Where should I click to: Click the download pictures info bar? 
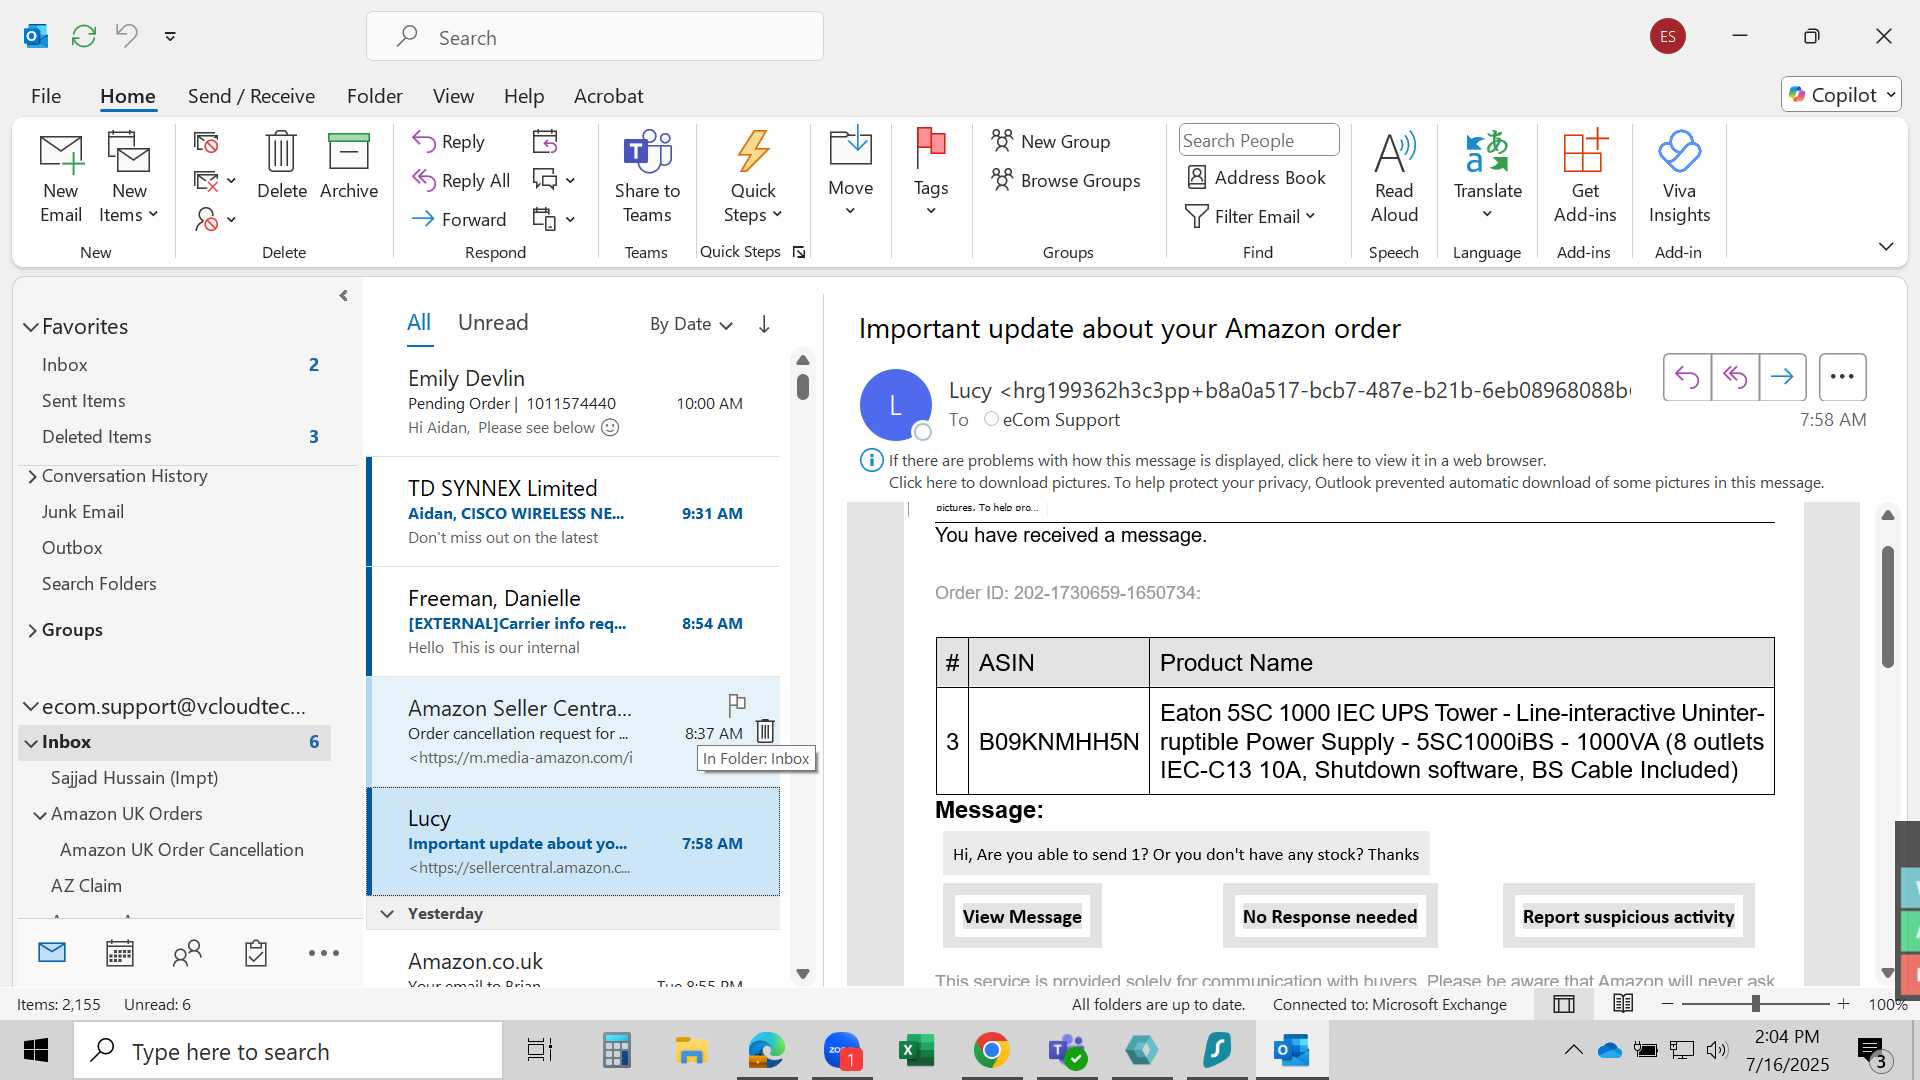tap(1356, 483)
